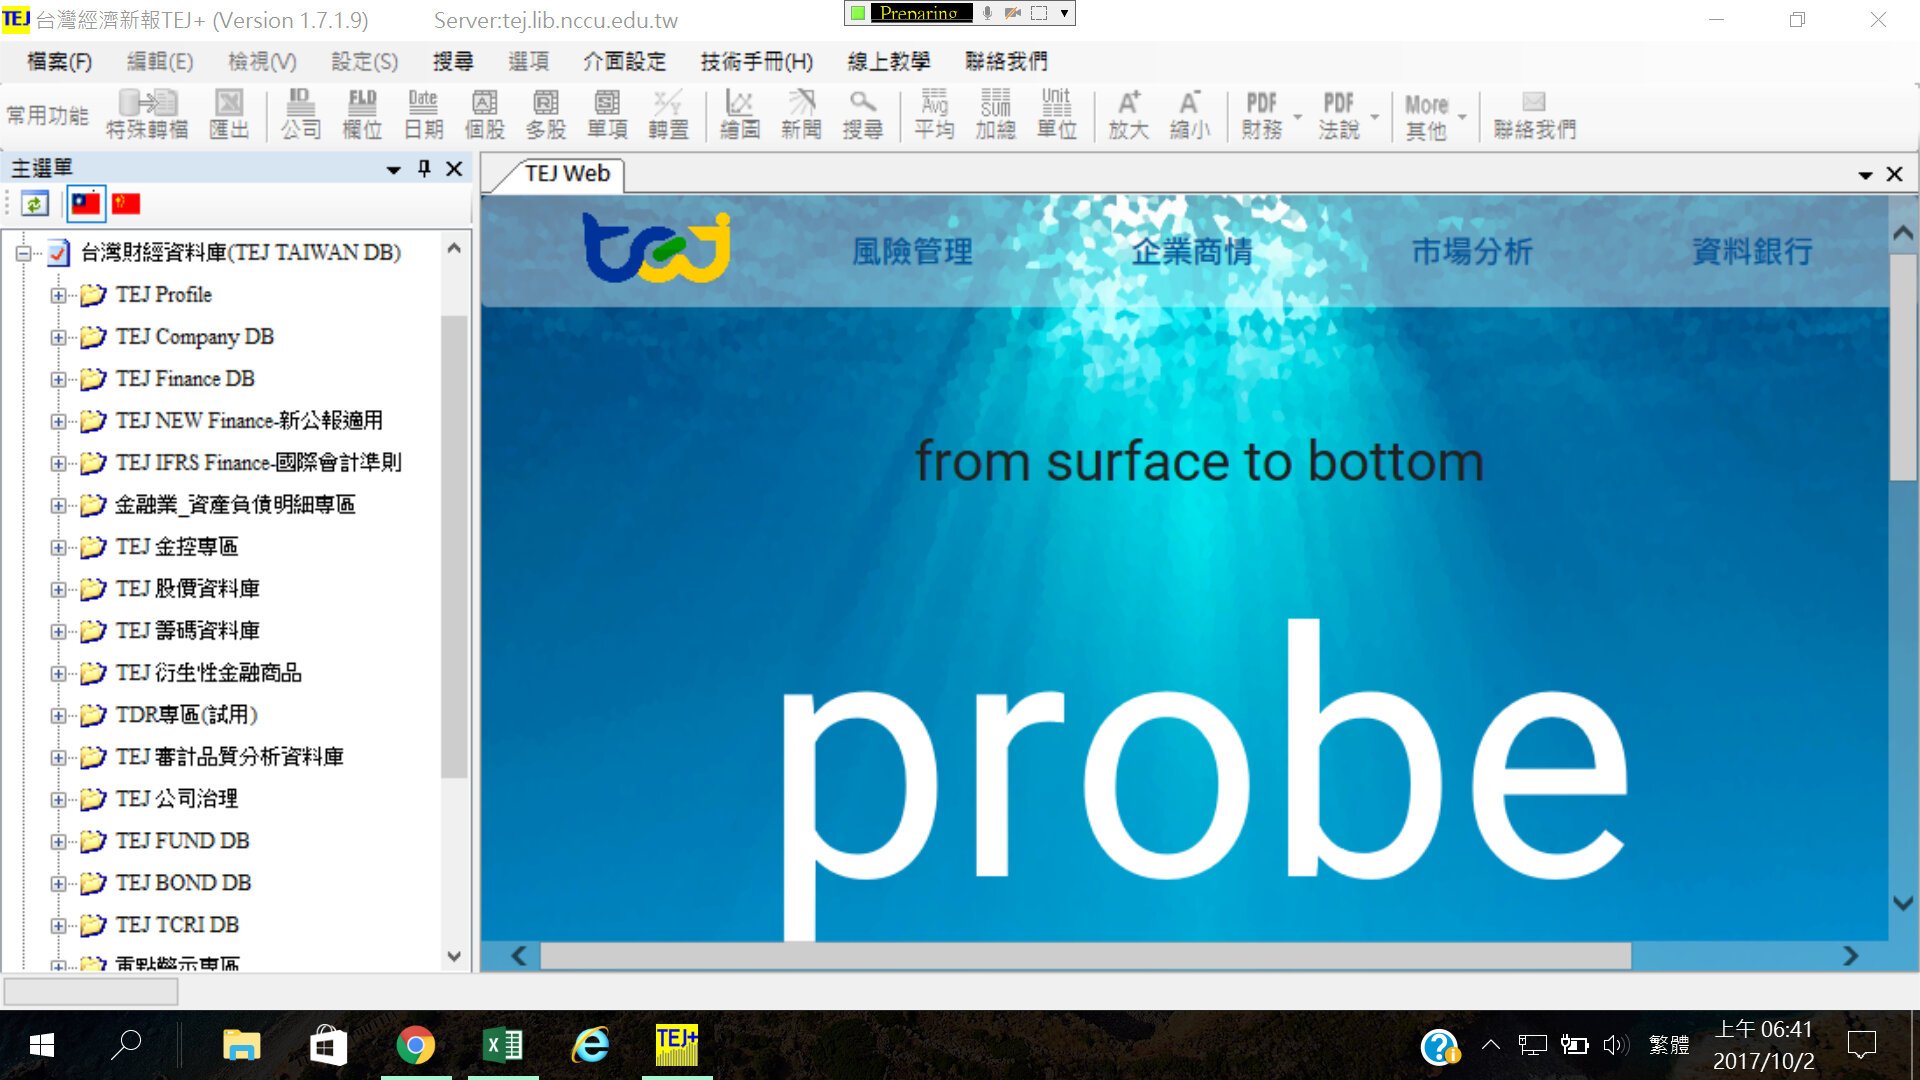This screenshot has height=1080, width=1920.
Task: Click the 多股 toolbar icon
Action: coord(546,114)
